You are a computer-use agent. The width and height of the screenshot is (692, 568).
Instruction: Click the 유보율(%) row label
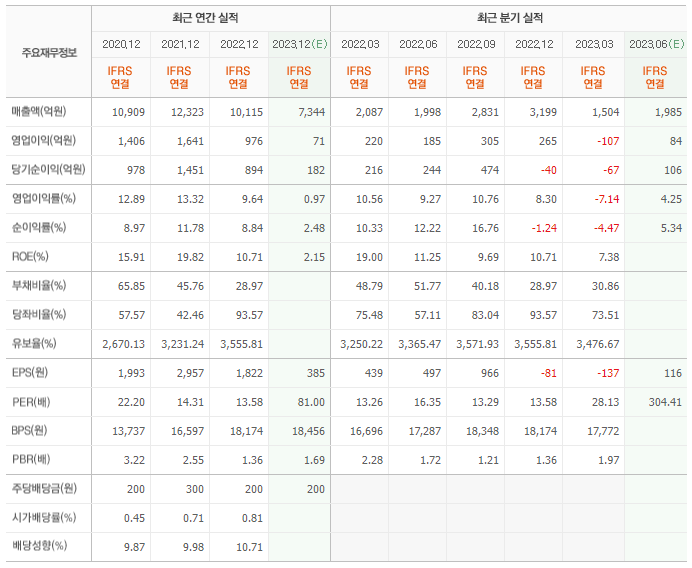(34, 343)
